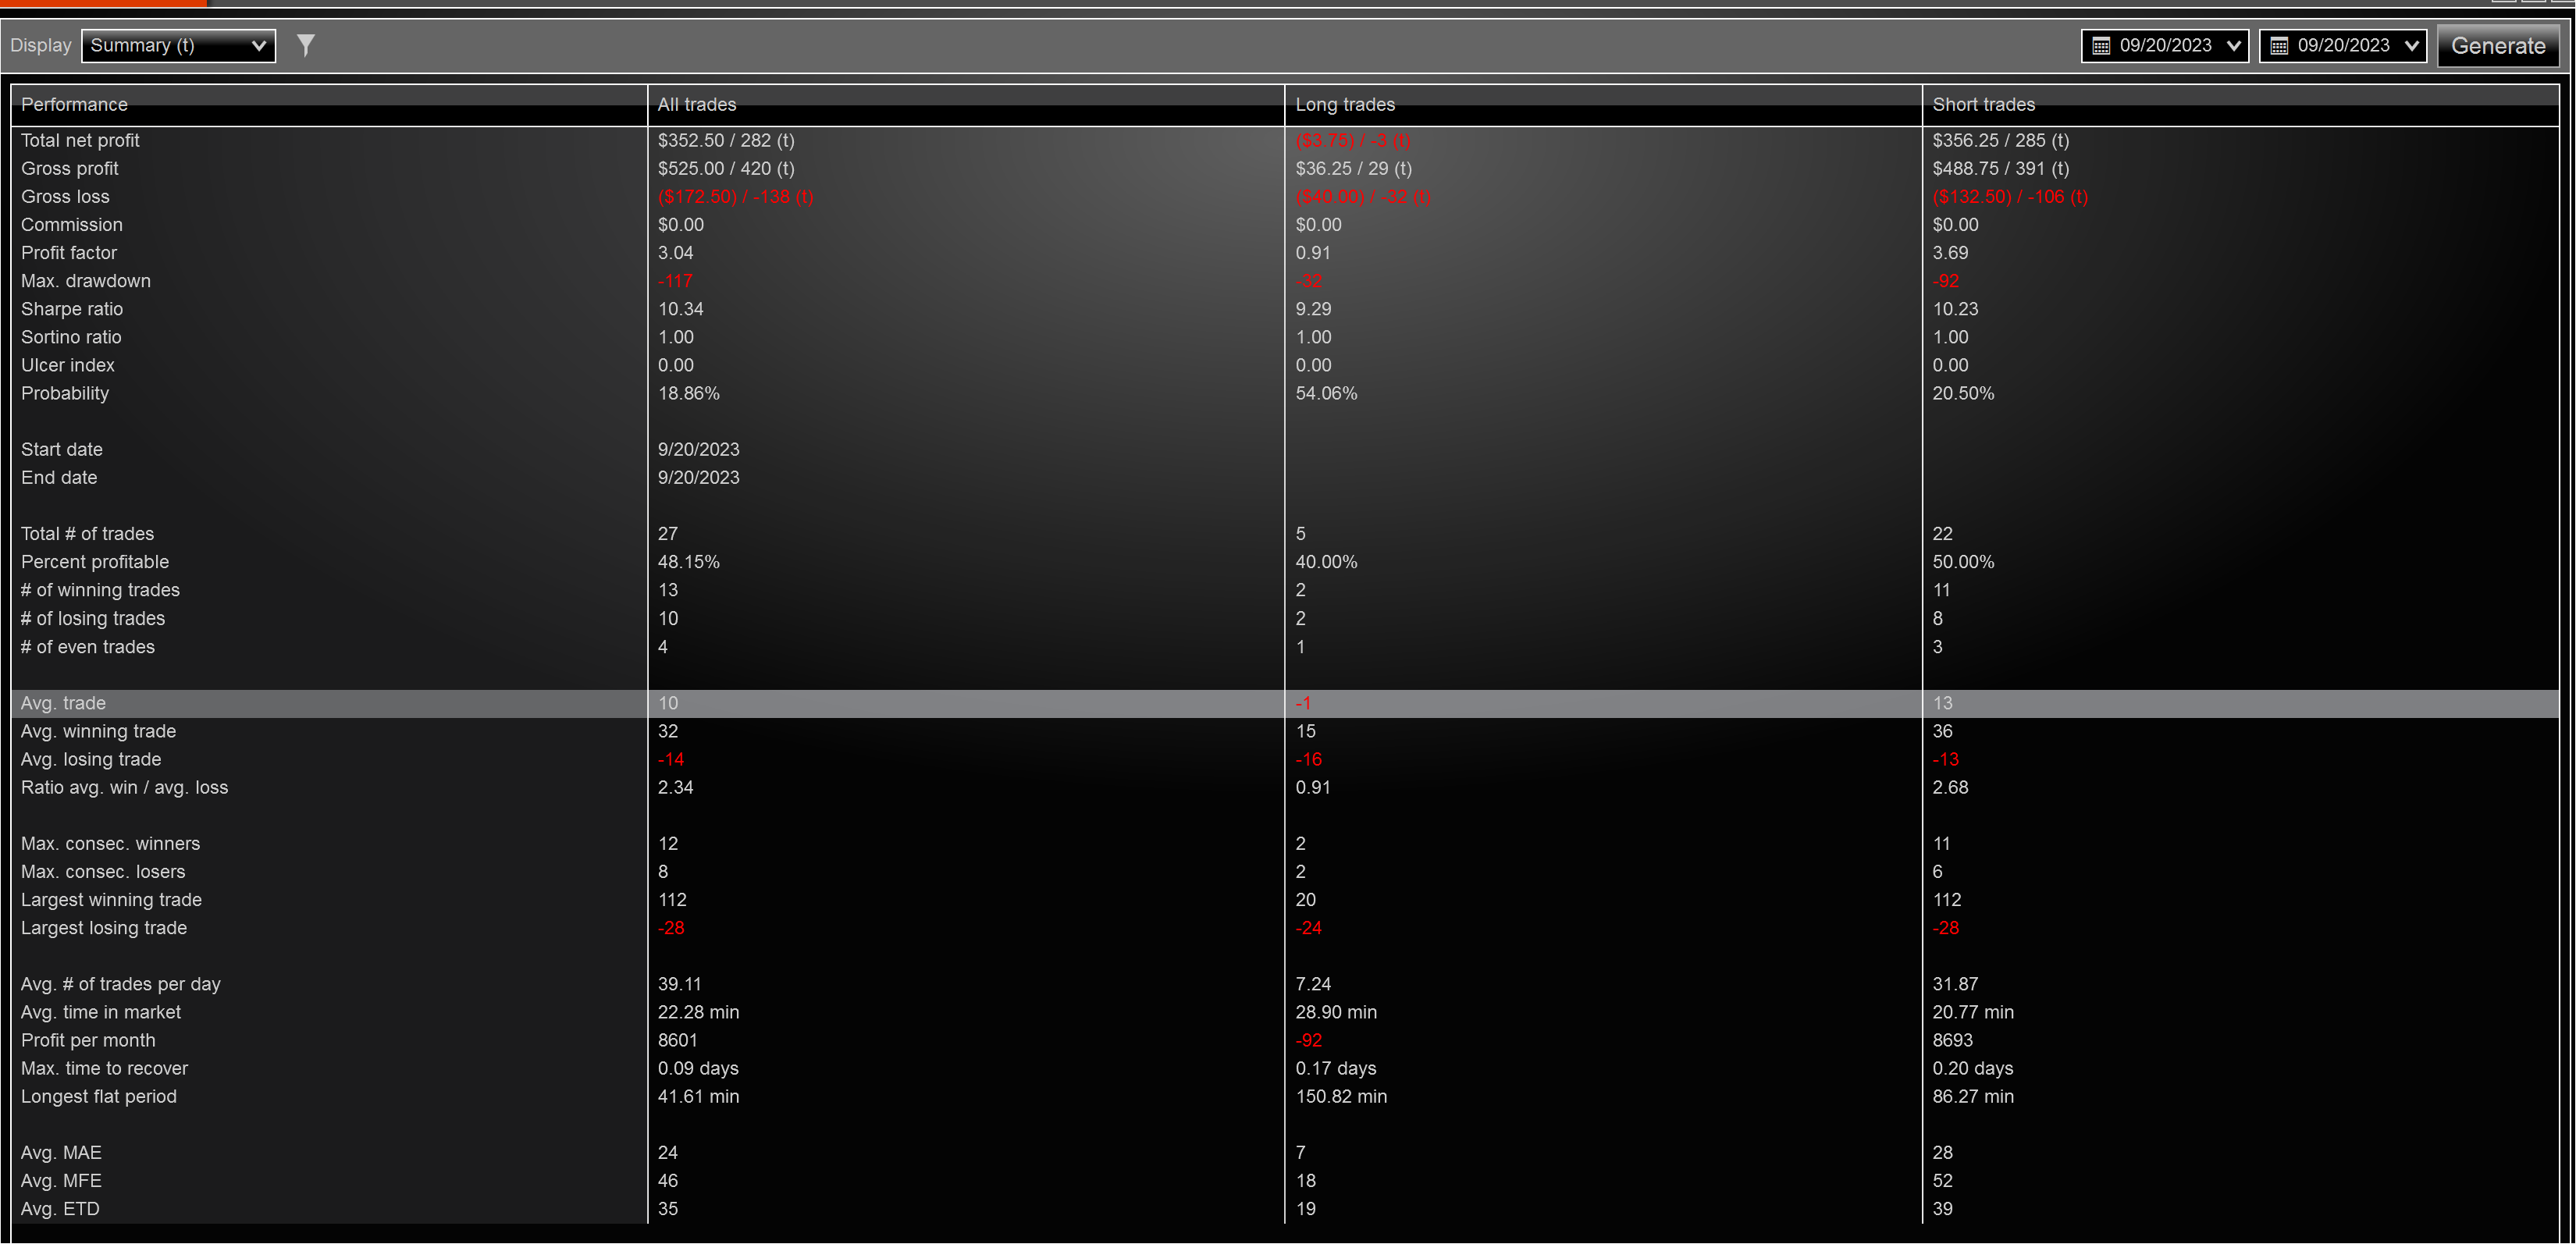Image resolution: width=2576 pixels, height=1244 pixels.
Task: Click the # of losing trades label
Action: tap(93, 619)
